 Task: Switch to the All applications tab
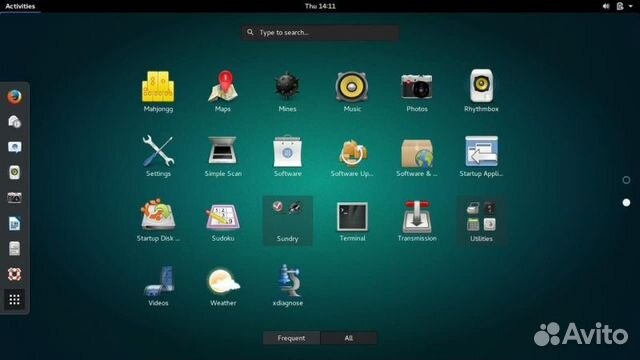tap(349, 338)
